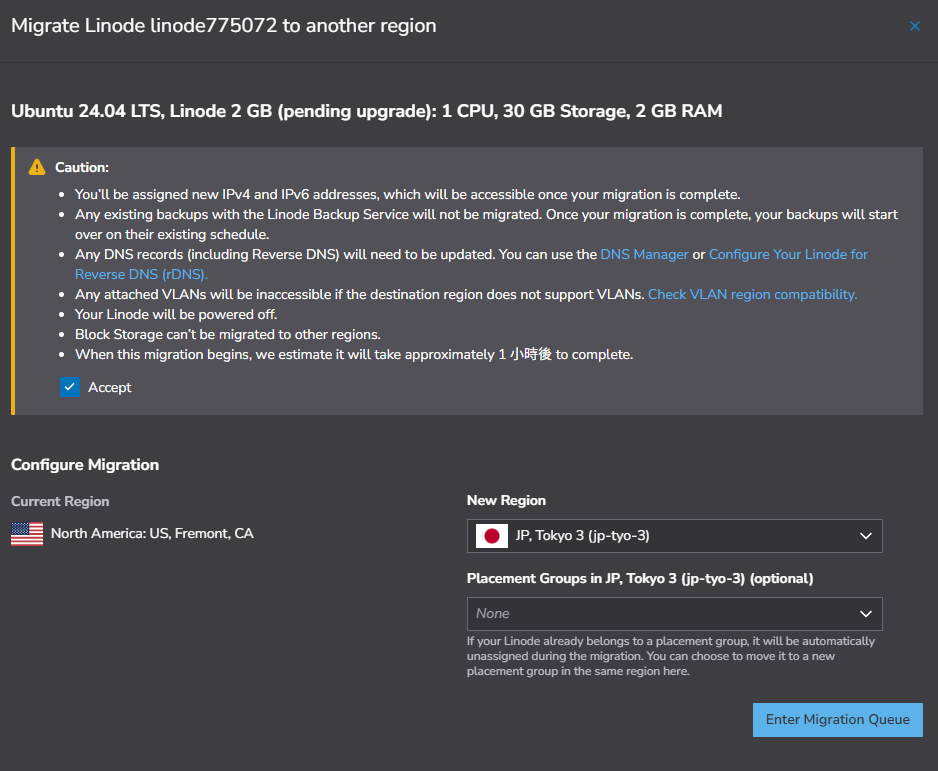Click the US flag icon beside Fremont
Screen dimensions: 938x771
(26, 533)
